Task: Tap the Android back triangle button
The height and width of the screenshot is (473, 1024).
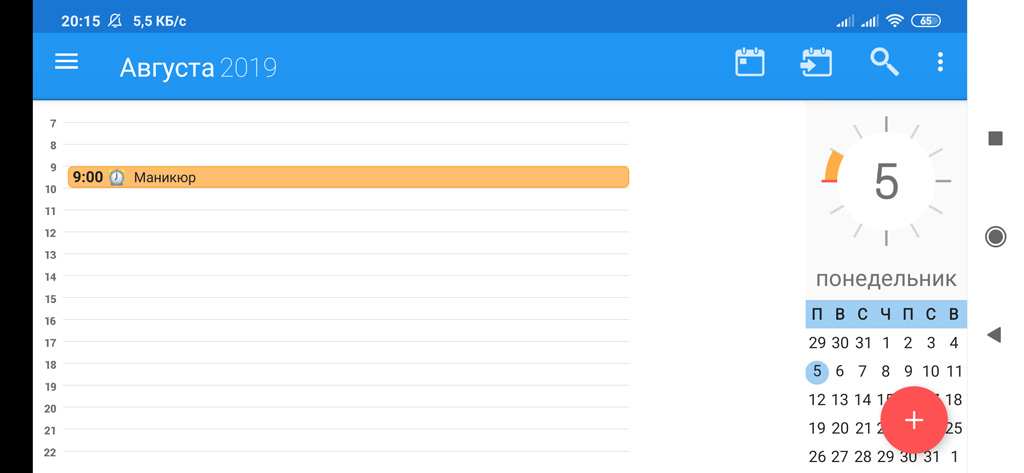Action: [994, 335]
